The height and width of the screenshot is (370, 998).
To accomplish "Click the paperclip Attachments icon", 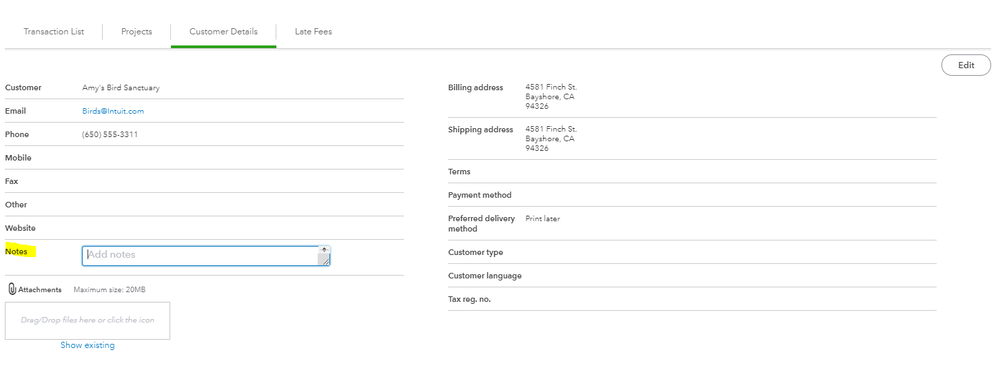I will coord(12,289).
